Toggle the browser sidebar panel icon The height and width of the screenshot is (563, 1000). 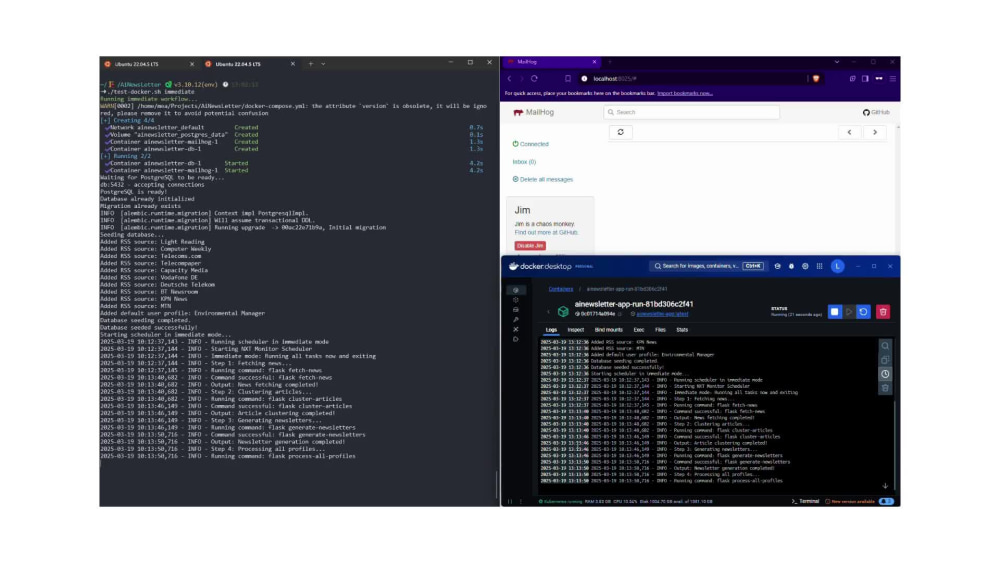click(865, 78)
